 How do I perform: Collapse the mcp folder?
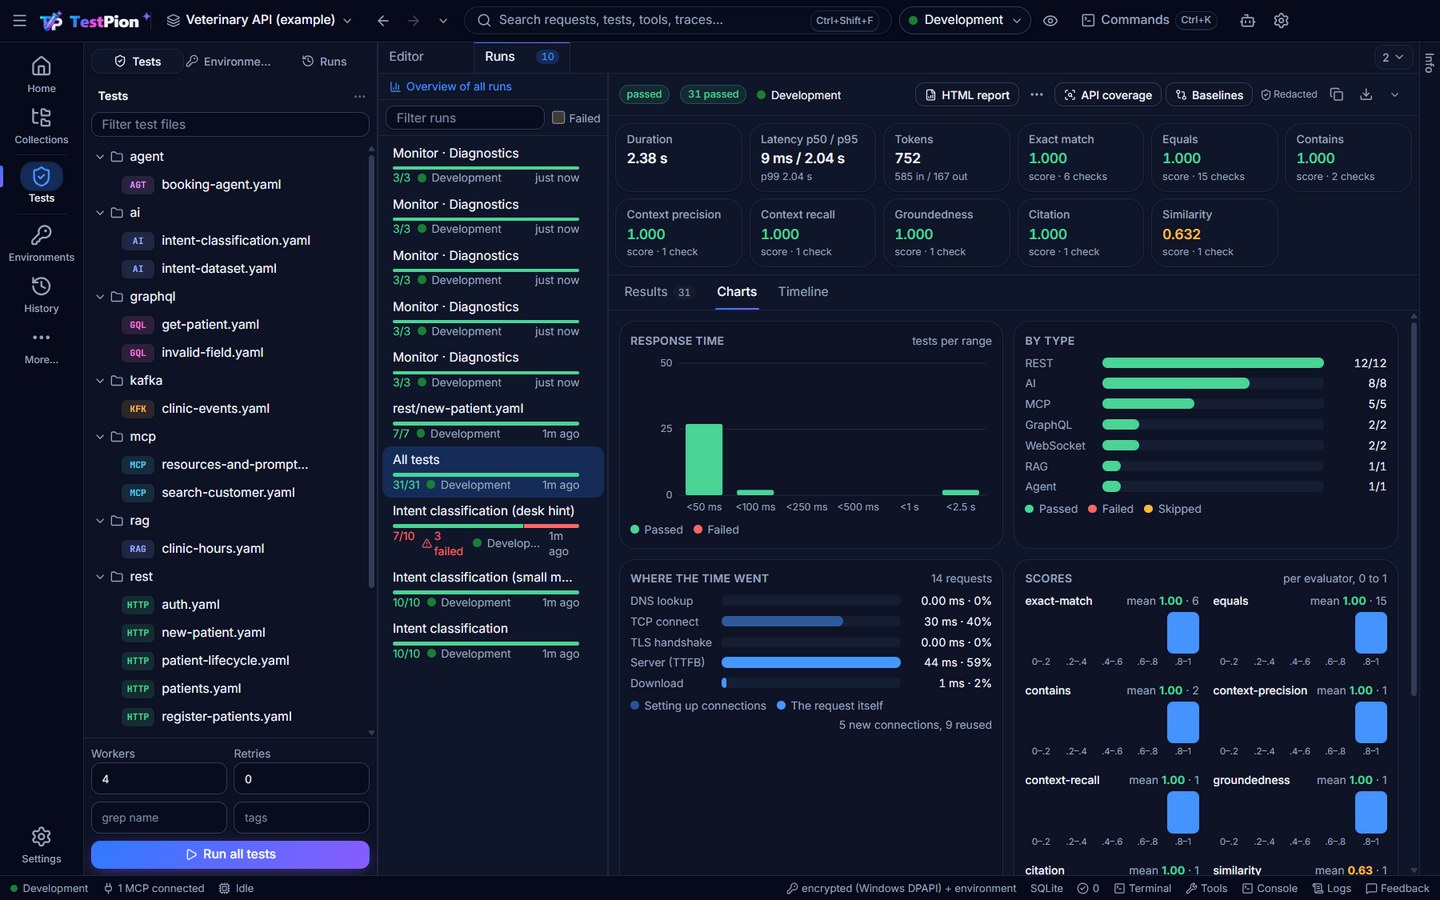click(100, 437)
